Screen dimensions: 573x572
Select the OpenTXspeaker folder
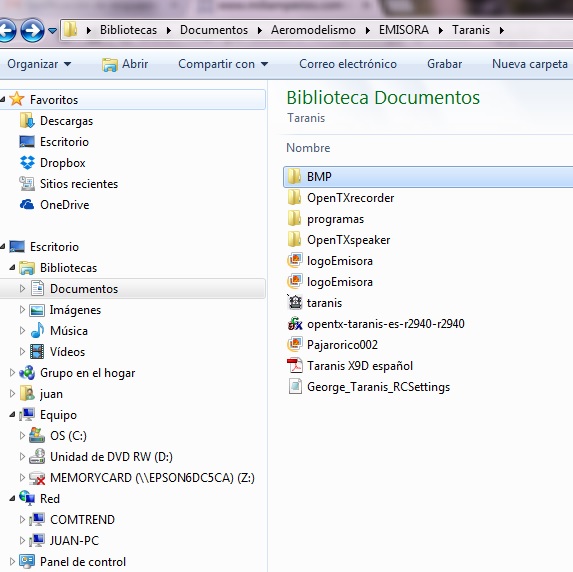(x=348, y=240)
